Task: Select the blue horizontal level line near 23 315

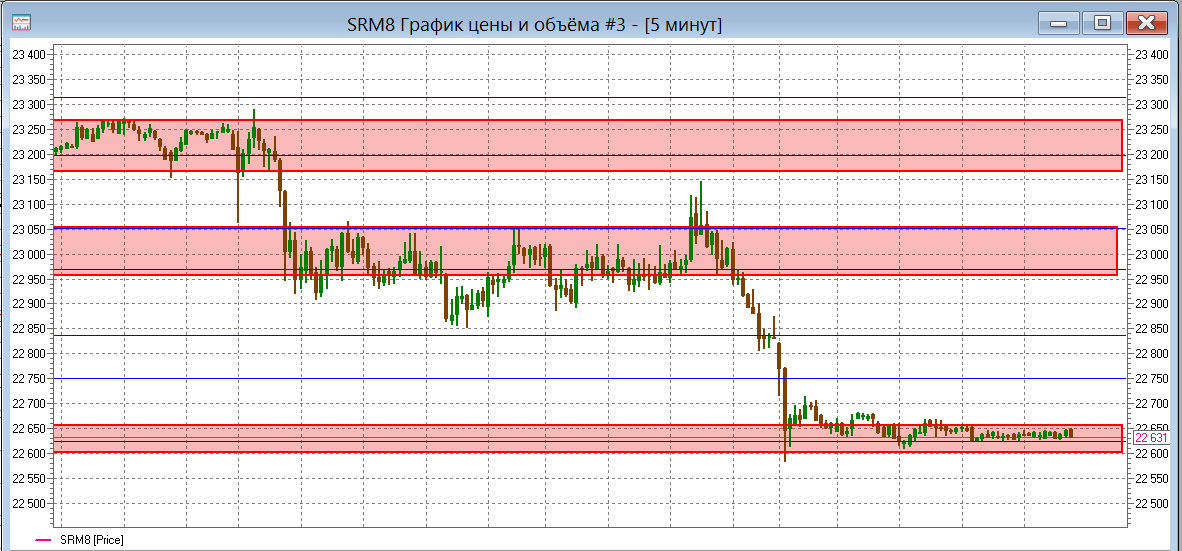Action: [589, 97]
